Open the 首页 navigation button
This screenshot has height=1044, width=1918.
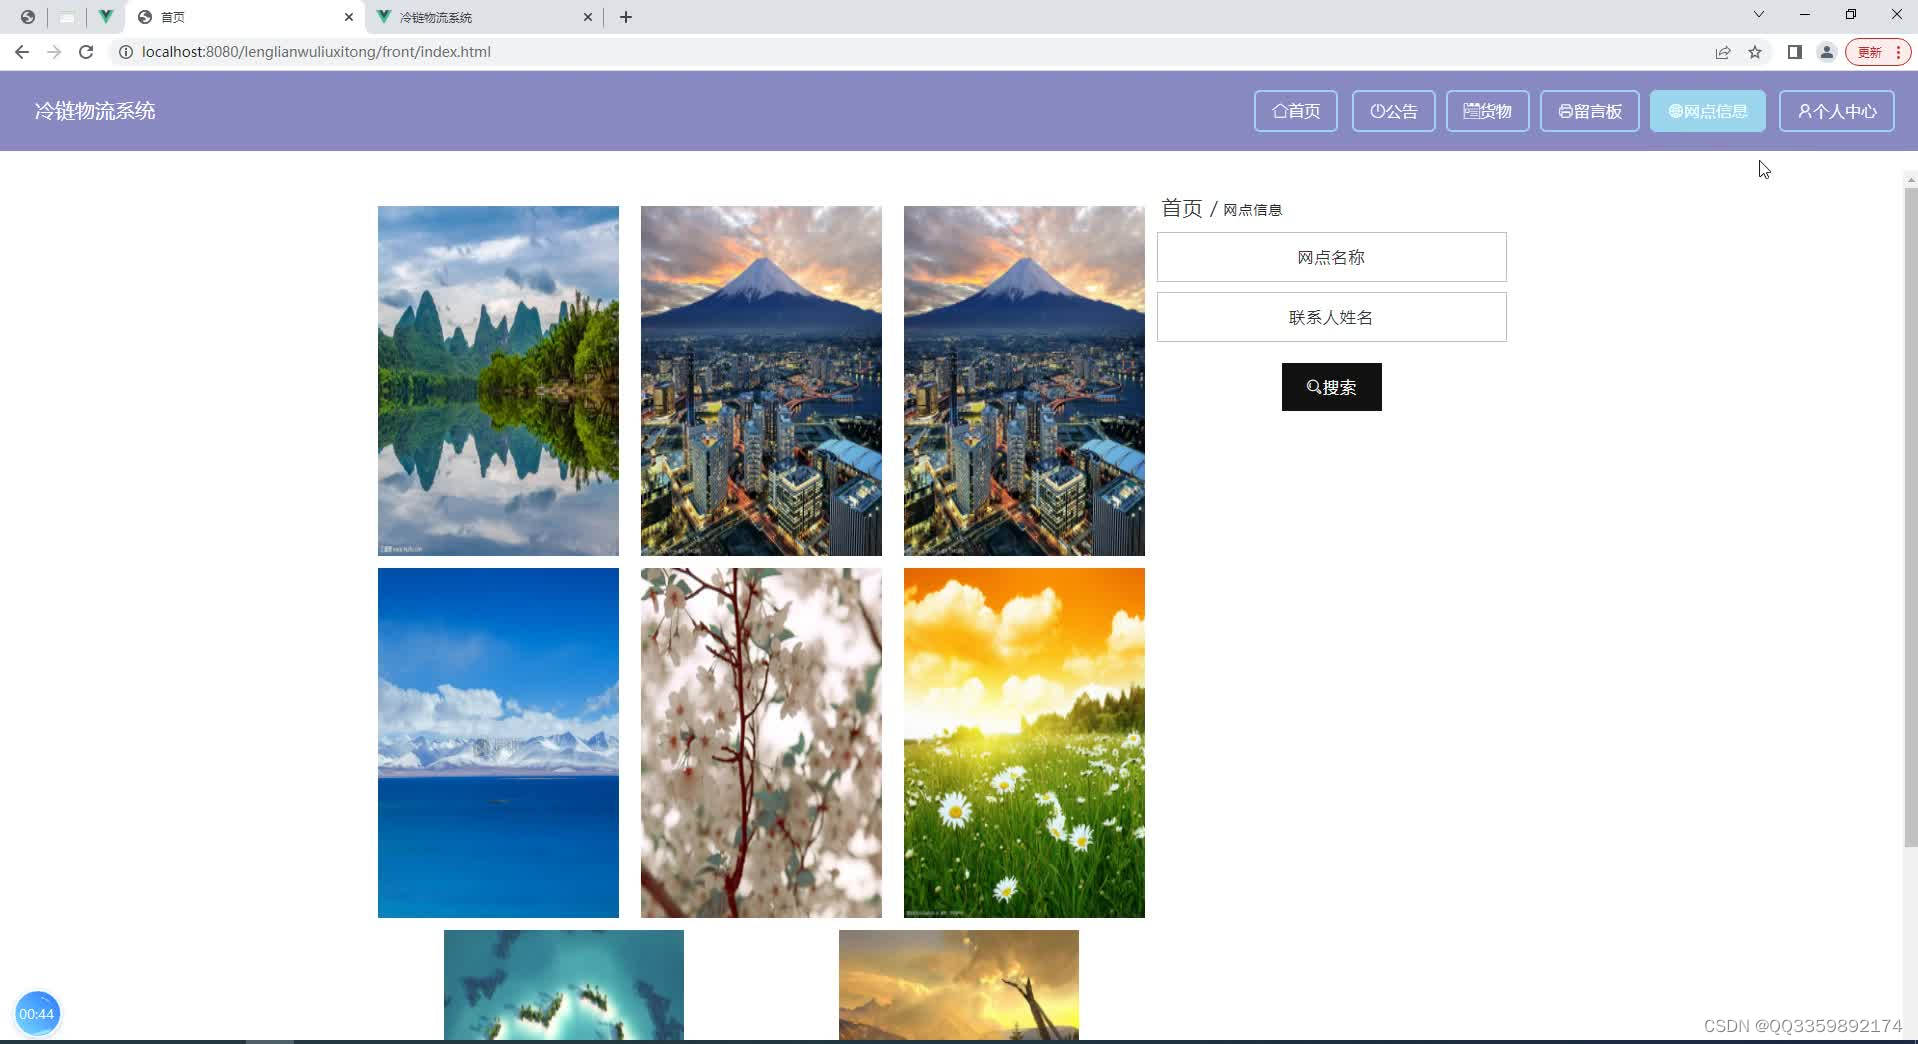click(1296, 111)
